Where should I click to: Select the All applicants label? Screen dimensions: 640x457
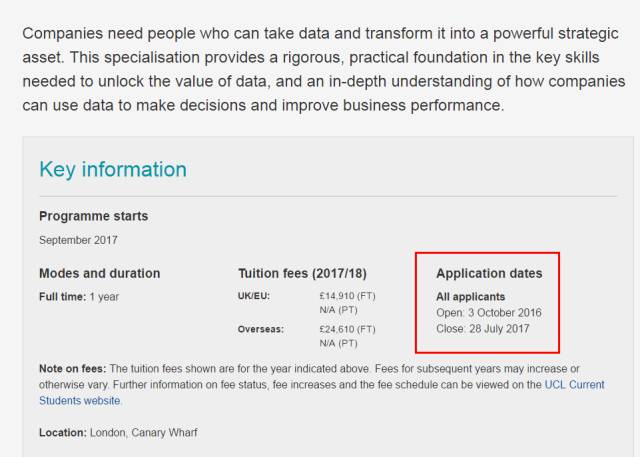(x=471, y=297)
